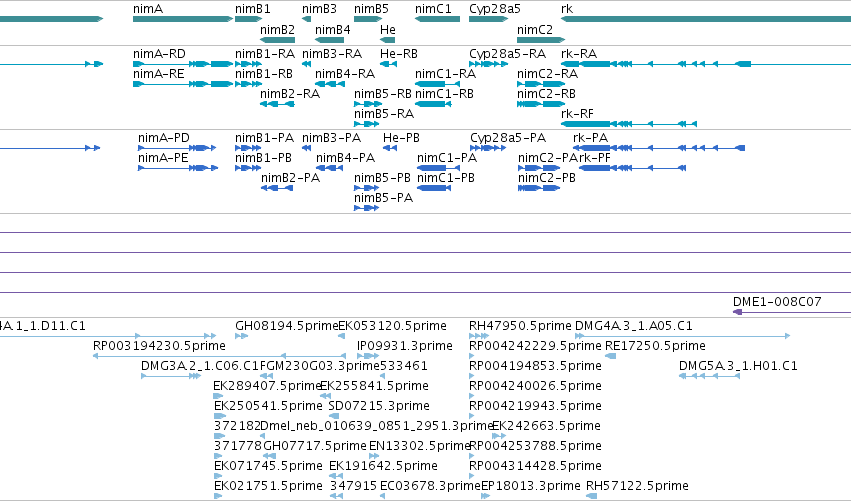The image size is (851, 501).
Task: Select the EN13302.5prime EST
Action: pos(374,456)
